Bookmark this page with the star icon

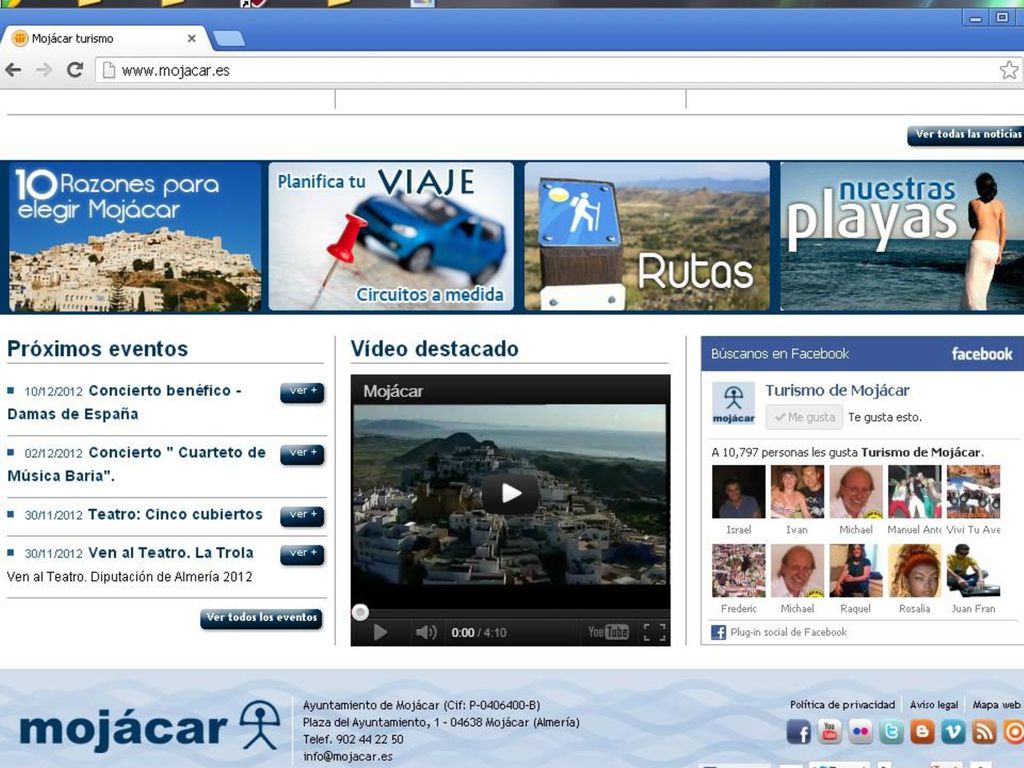pos(1008,70)
